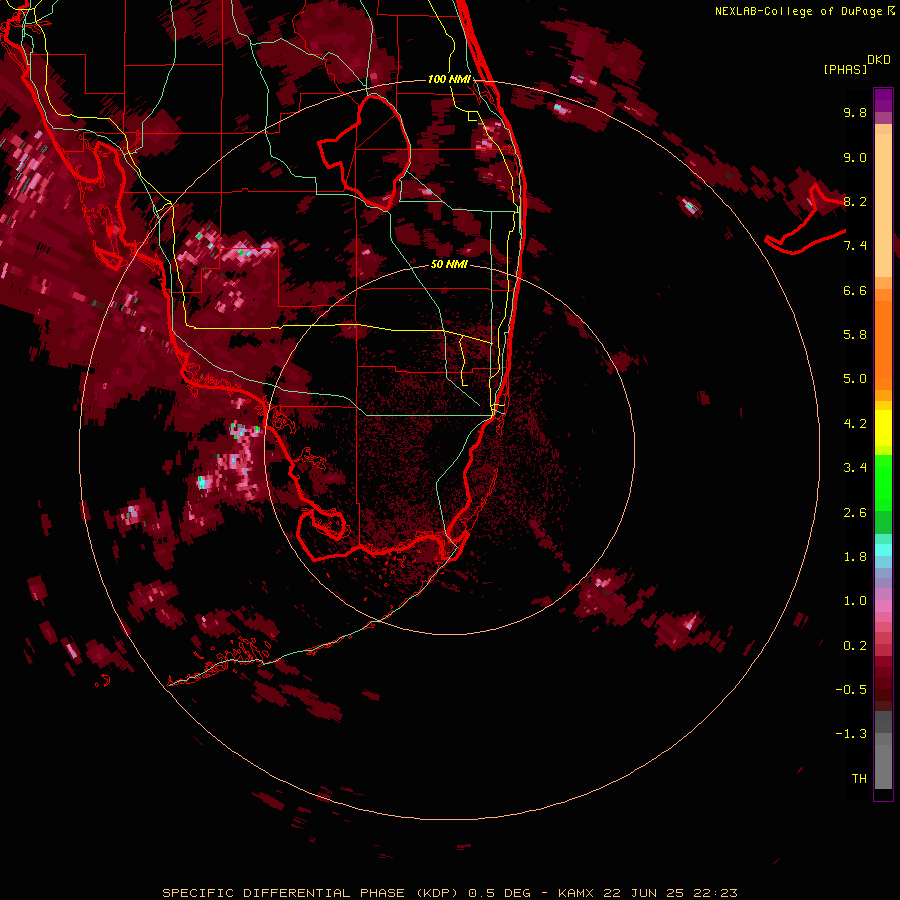Click the 22:23 time stamp in caption
Image resolution: width=900 pixels, height=900 pixels.
(715, 893)
